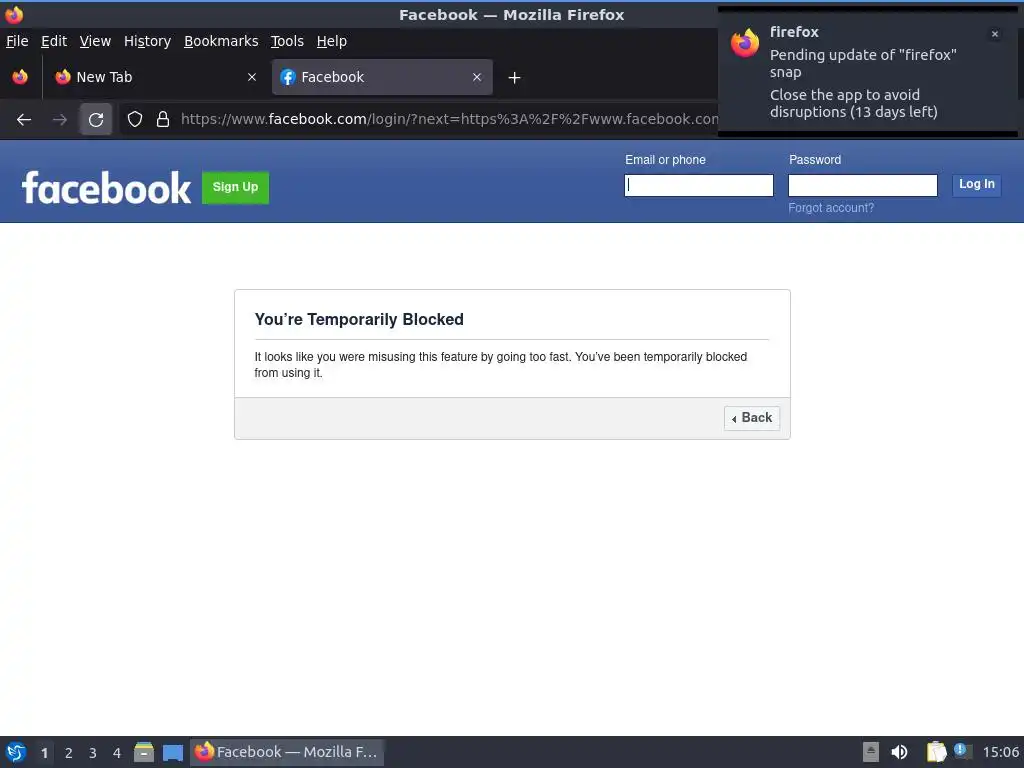
Task: Close the Facebook tab
Action: point(477,77)
